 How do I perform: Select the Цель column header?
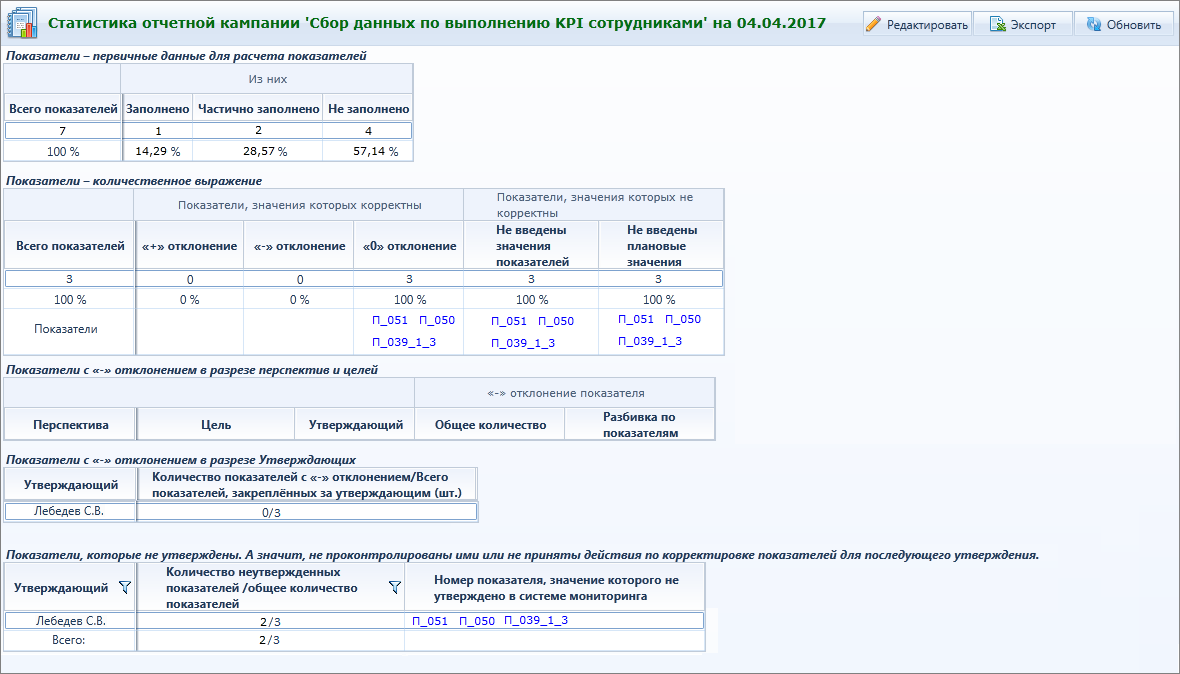[x=216, y=425]
